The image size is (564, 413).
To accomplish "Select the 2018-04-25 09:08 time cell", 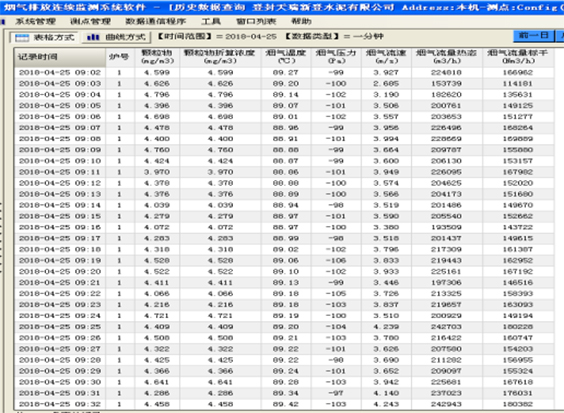I will [x=60, y=139].
